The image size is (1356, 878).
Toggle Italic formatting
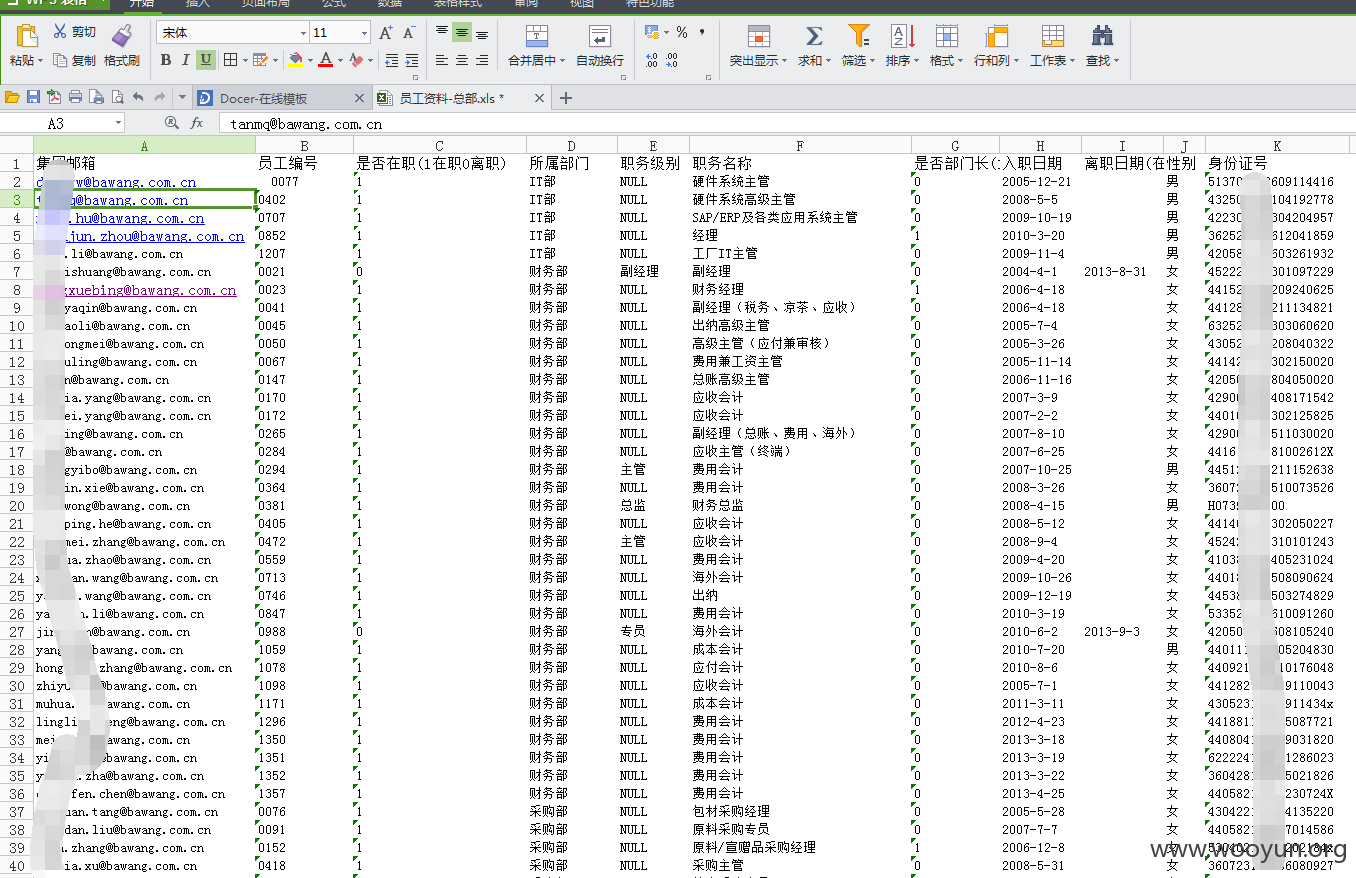point(185,61)
